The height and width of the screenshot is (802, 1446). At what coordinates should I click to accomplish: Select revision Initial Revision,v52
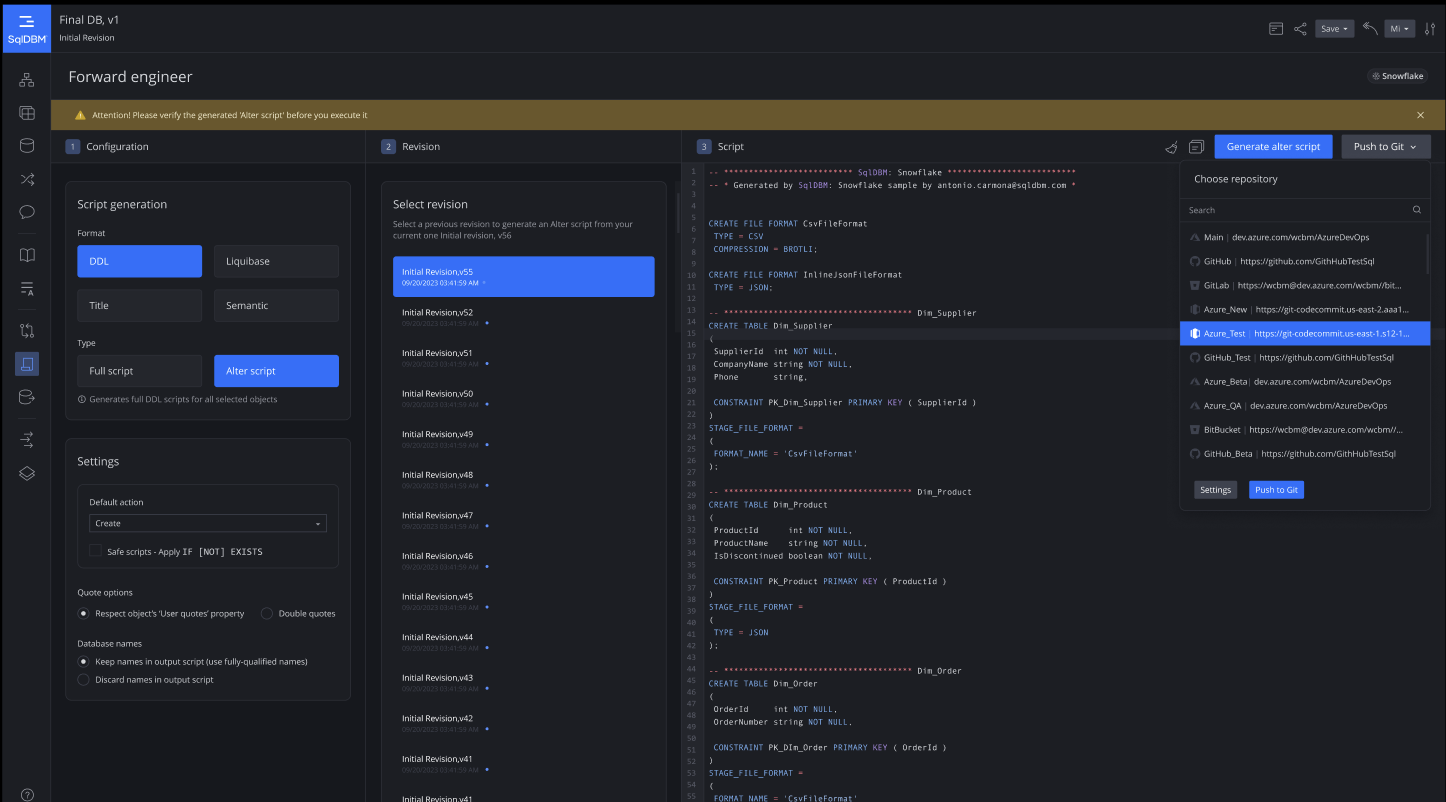523,317
